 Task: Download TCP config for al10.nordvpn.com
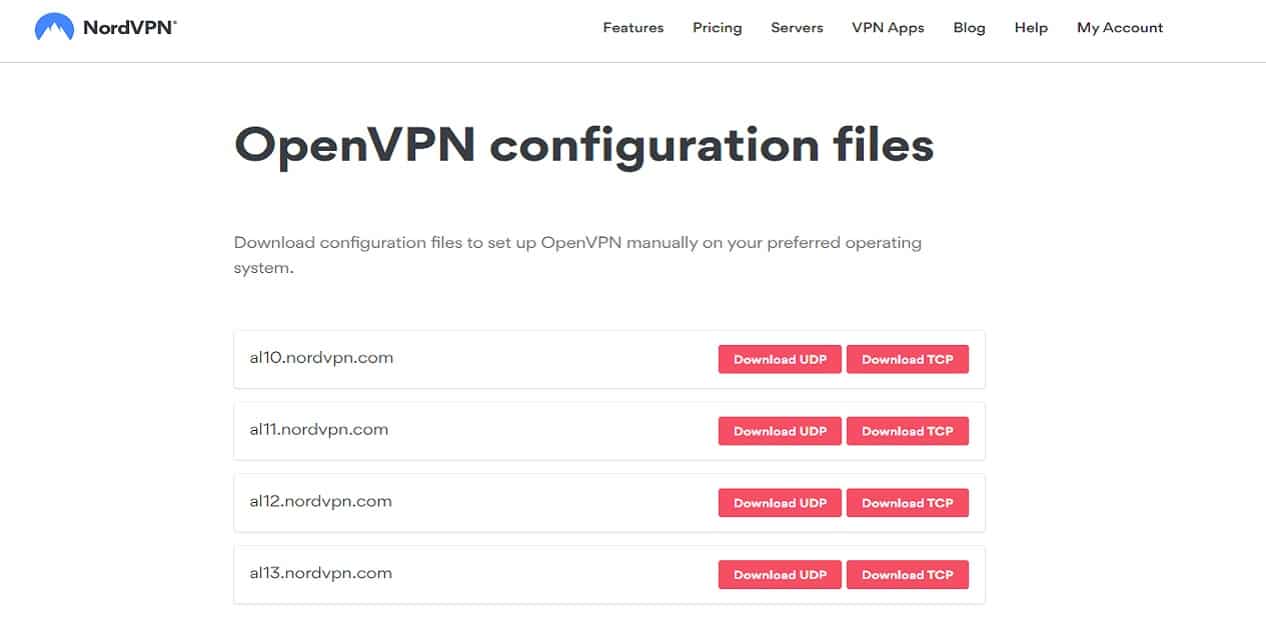point(908,359)
